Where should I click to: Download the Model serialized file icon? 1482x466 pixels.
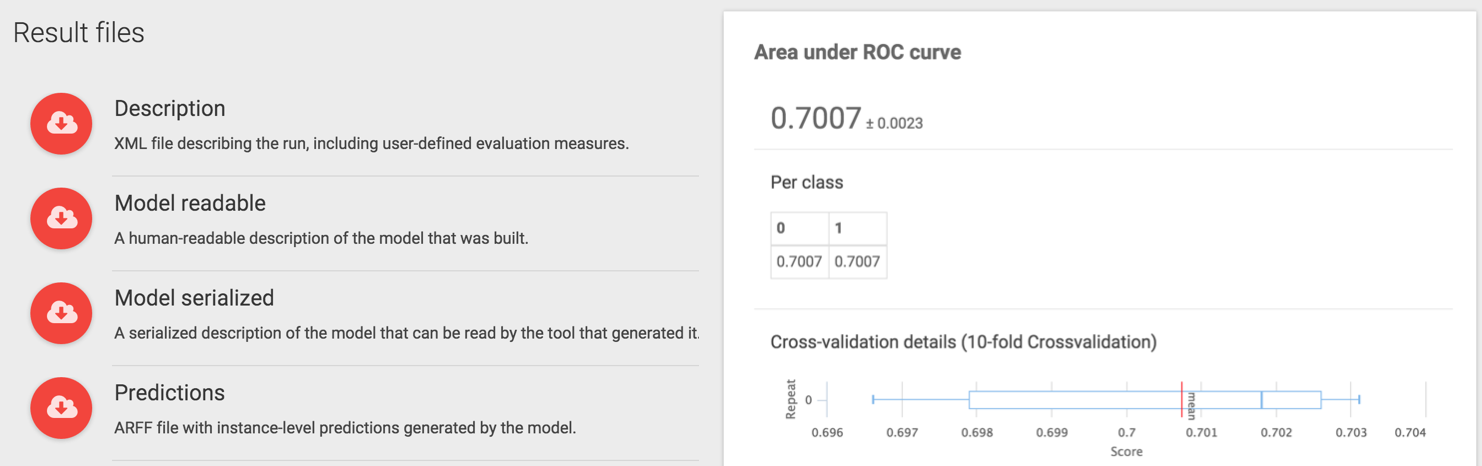[x=61, y=313]
